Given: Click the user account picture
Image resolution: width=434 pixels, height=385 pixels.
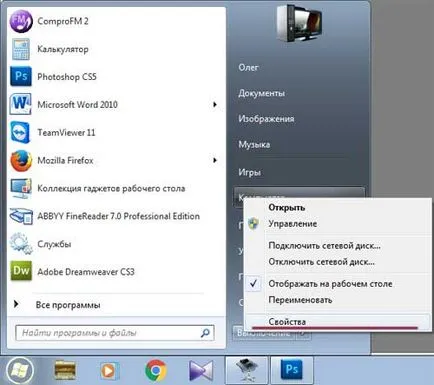Looking at the screenshot, I should [299, 23].
